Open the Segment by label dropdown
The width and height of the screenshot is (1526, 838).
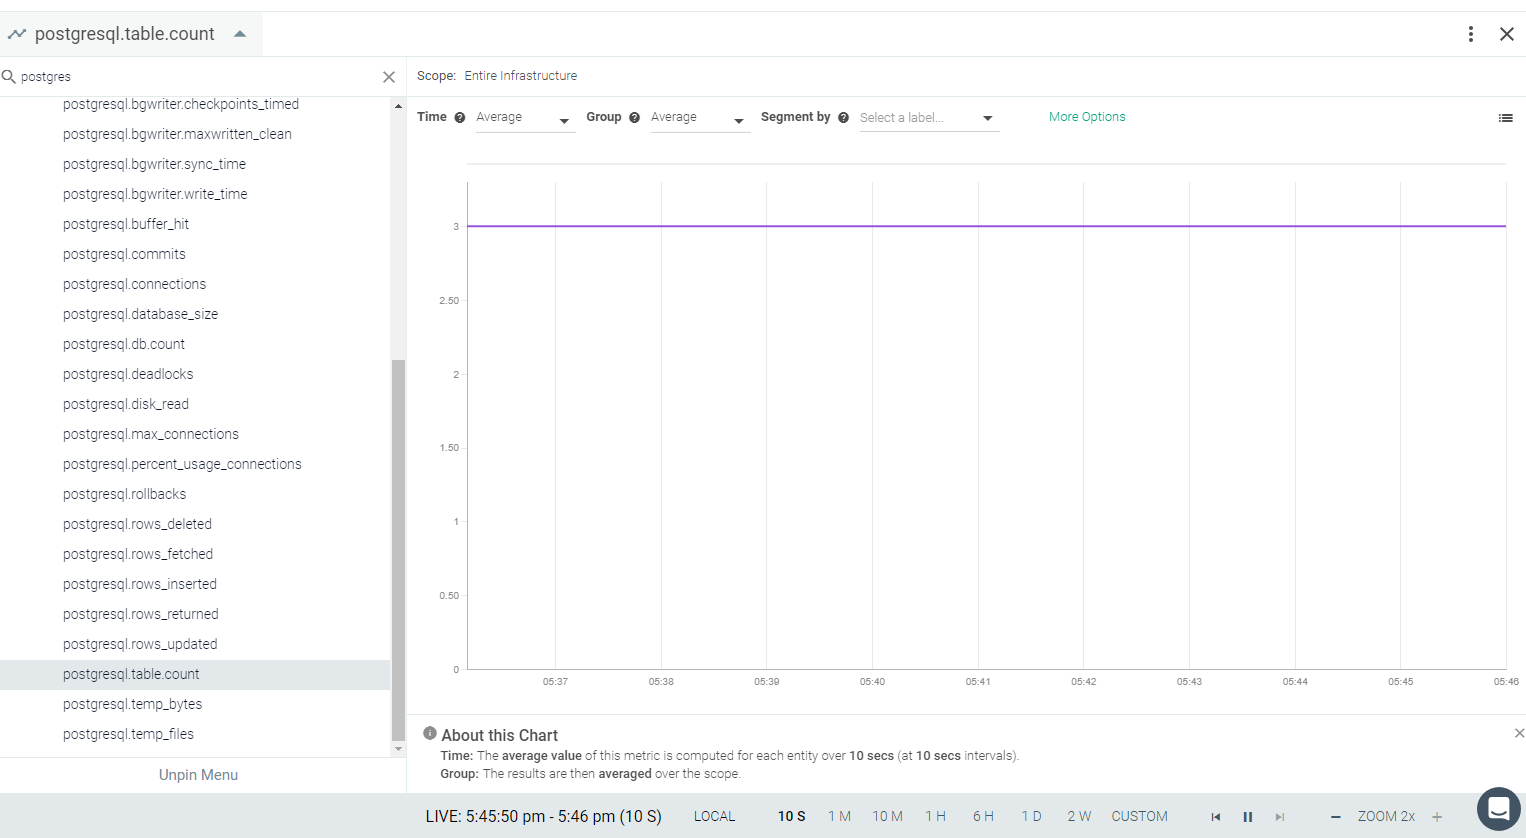[x=928, y=118]
